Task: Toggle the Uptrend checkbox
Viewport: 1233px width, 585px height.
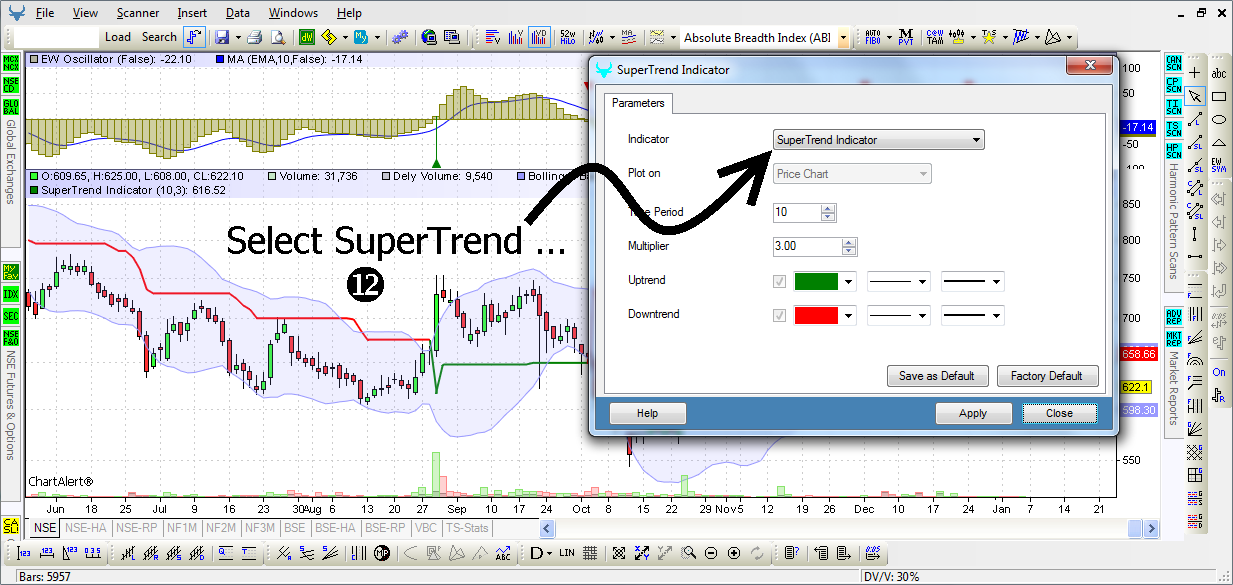Action: pyautogui.click(x=780, y=281)
